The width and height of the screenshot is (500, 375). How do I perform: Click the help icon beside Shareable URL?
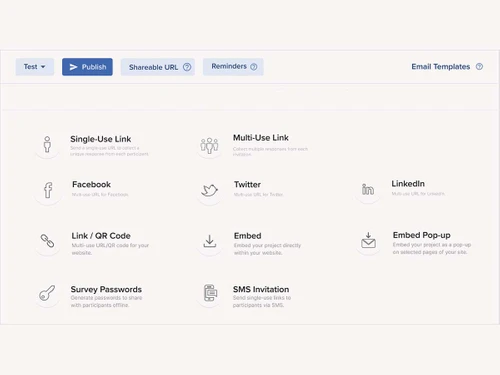tap(187, 67)
